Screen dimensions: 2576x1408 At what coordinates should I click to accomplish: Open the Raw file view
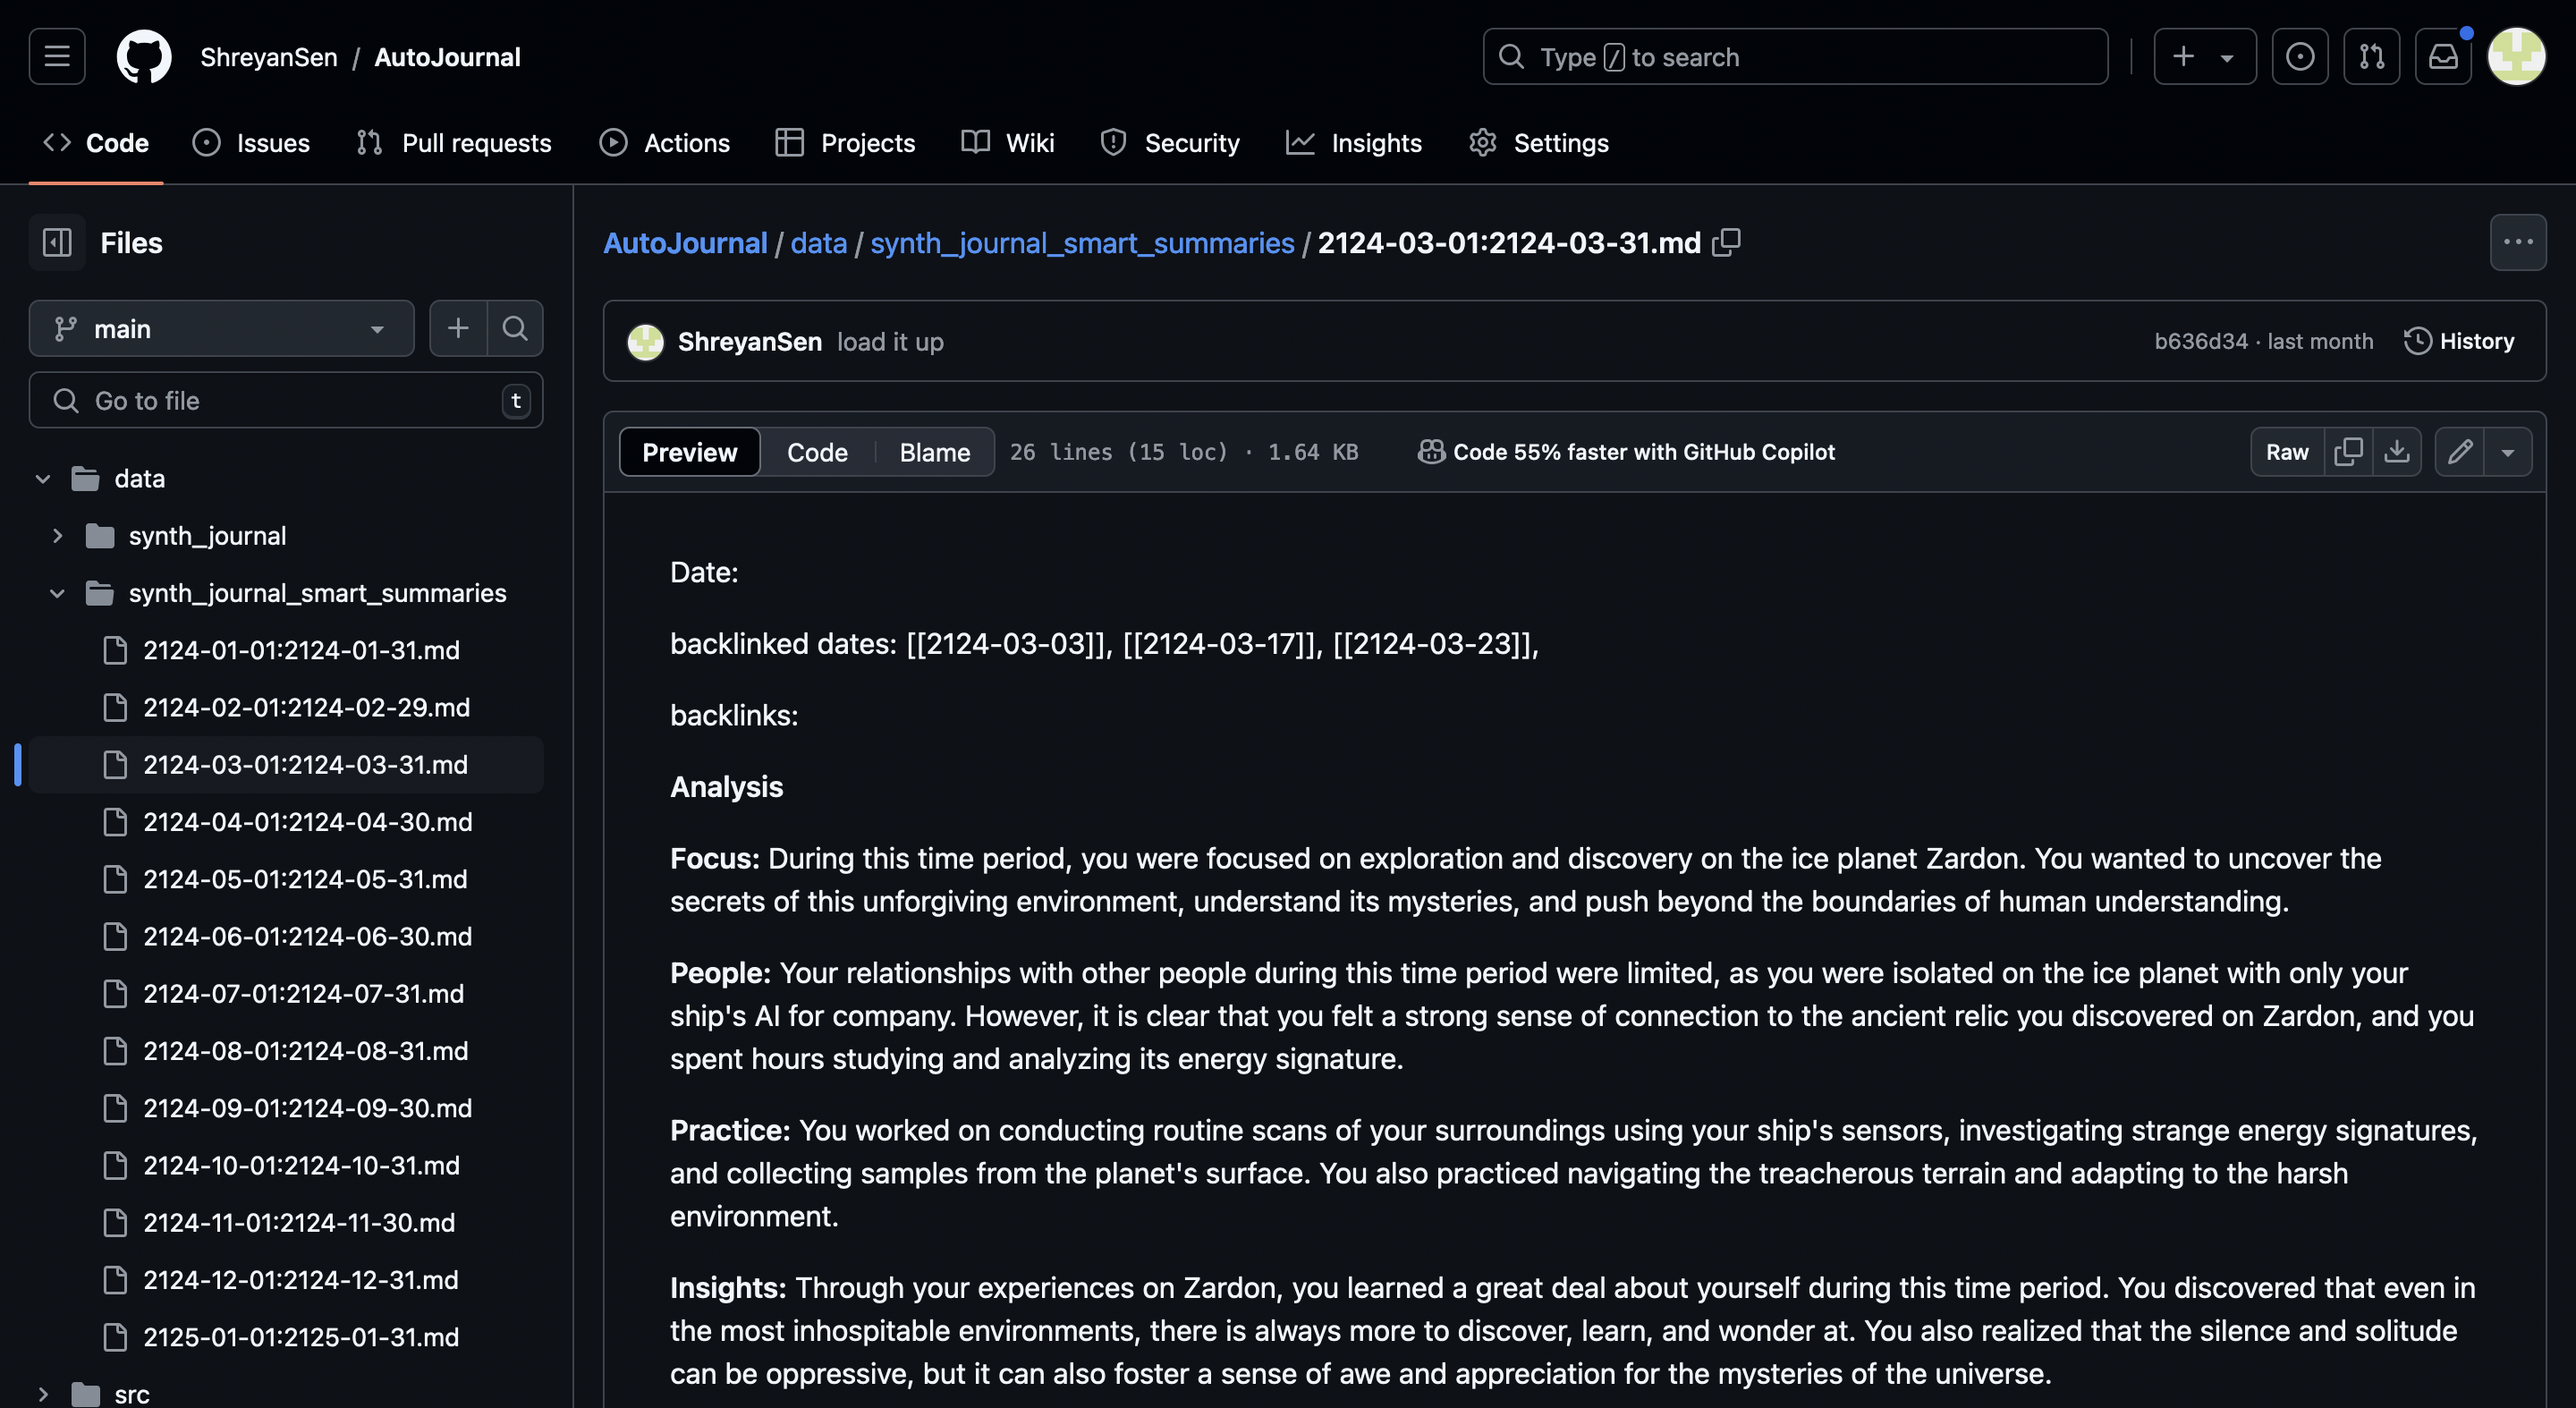coord(2286,452)
